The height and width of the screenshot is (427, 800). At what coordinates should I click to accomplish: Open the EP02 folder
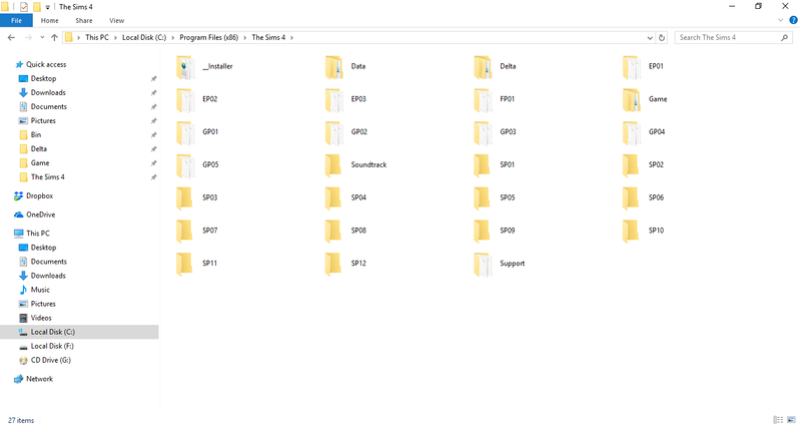point(197,99)
